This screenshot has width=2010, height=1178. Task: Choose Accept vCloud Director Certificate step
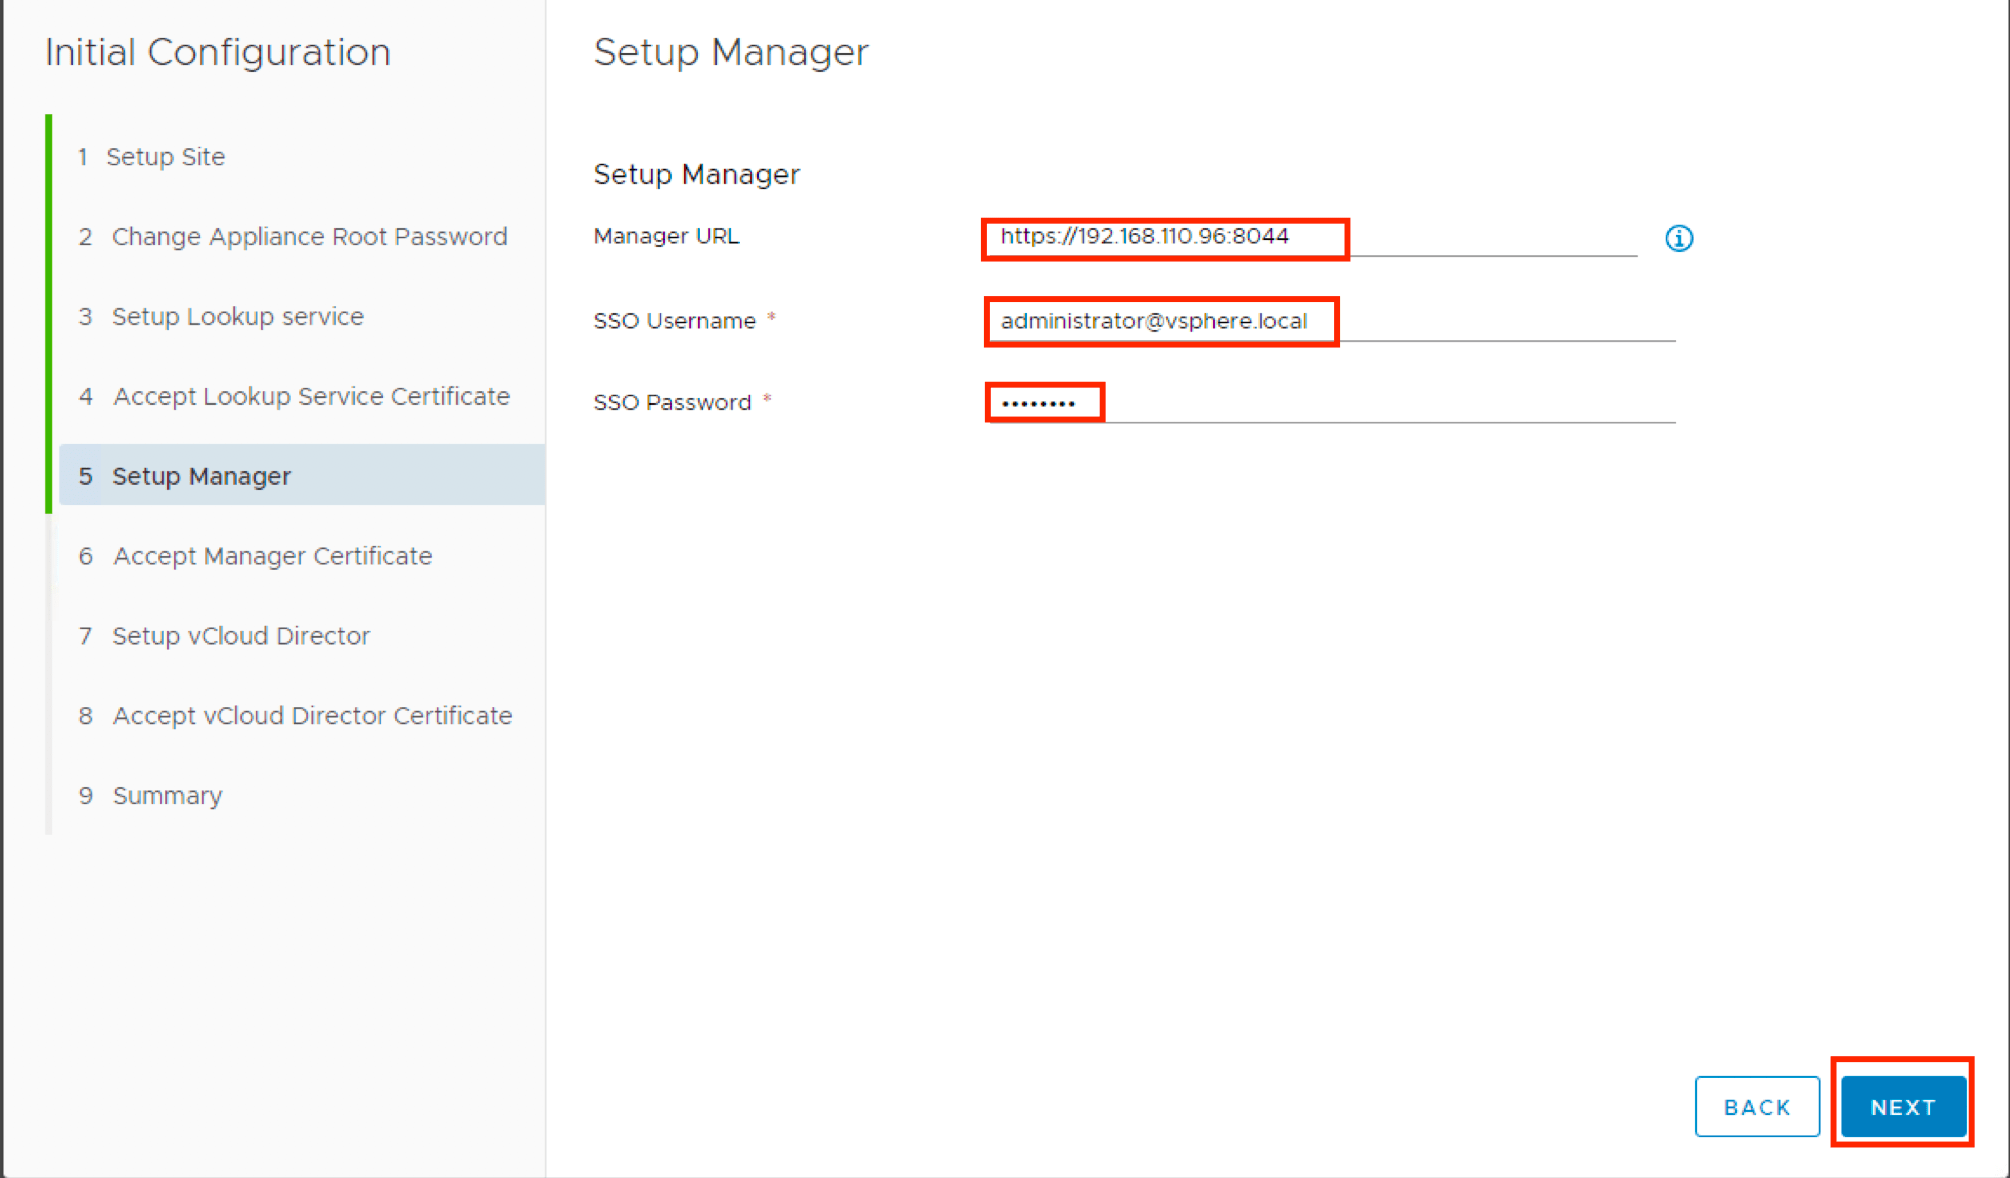(311, 716)
